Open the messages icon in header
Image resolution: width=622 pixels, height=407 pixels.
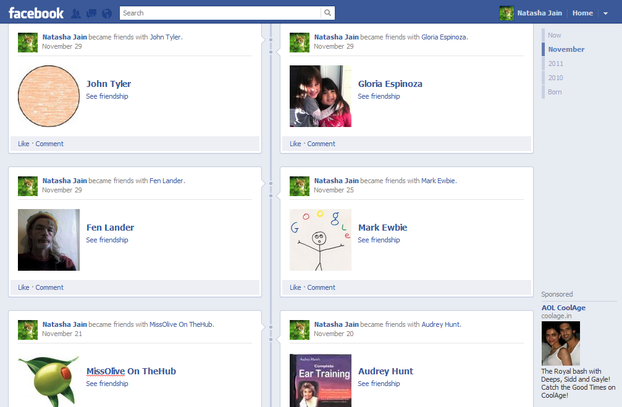(x=91, y=14)
